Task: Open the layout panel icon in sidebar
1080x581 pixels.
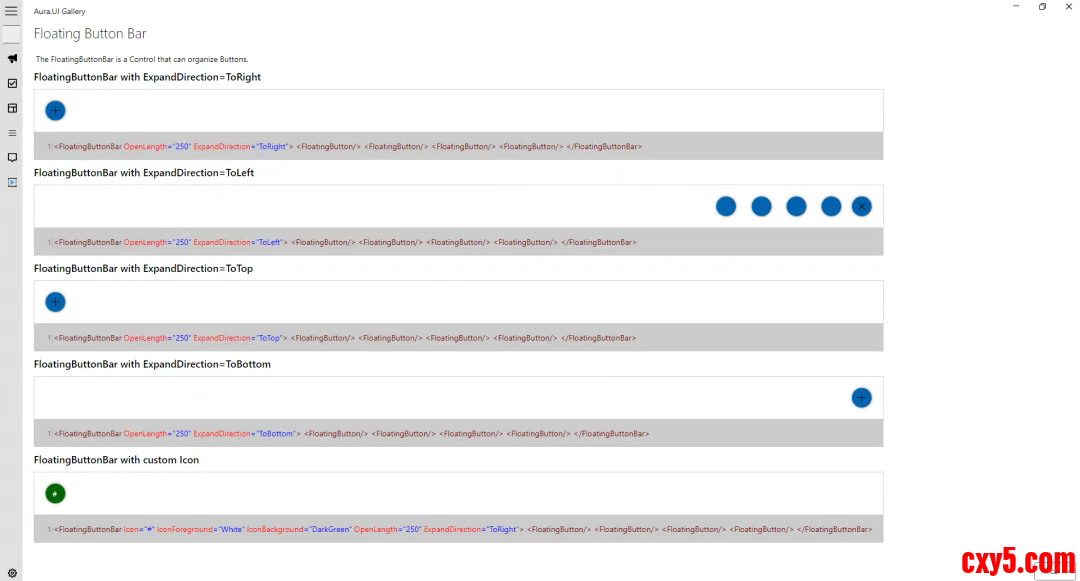Action: [12, 108]
